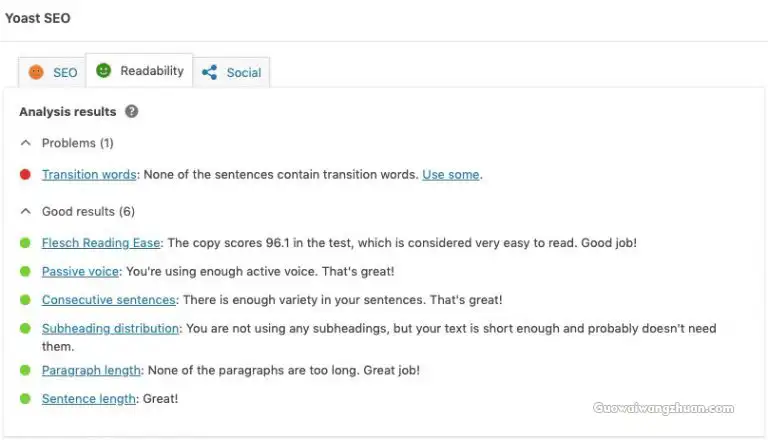Viewport: 768px width, 440px height.
Task: Open the Analysis results help question mark
Action: 131,112
